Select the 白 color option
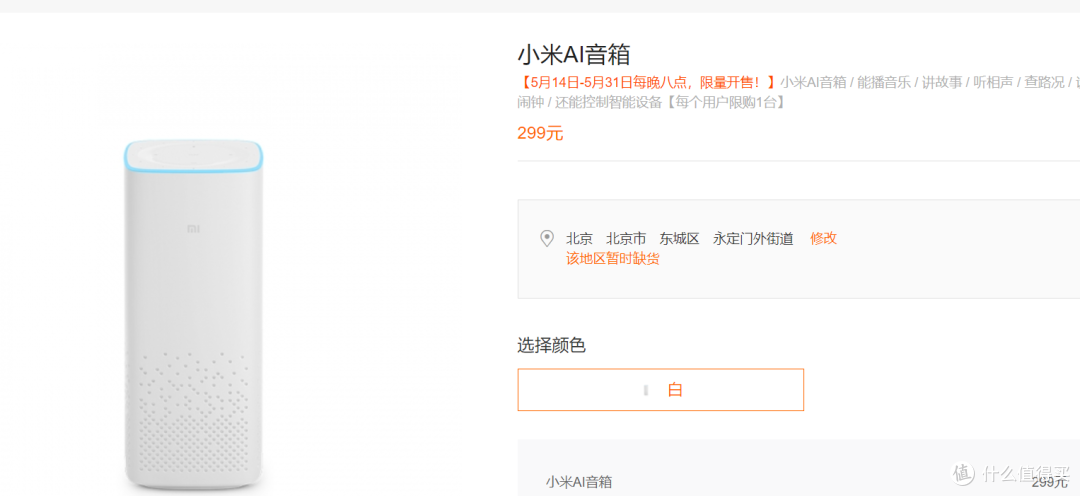The image size is (1080, 496). tap(661, 390)
